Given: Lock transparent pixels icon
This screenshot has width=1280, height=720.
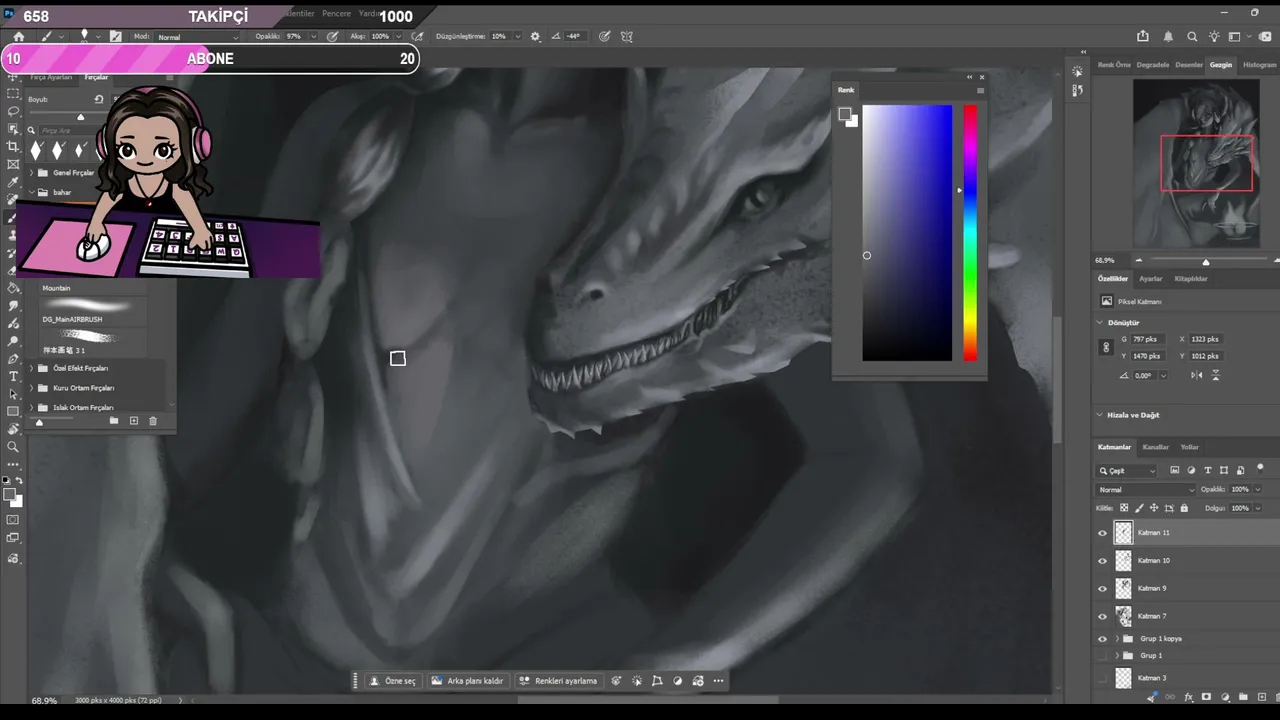Looking at the screenshot, I should pyautogui.click(x=1124, y=508).
